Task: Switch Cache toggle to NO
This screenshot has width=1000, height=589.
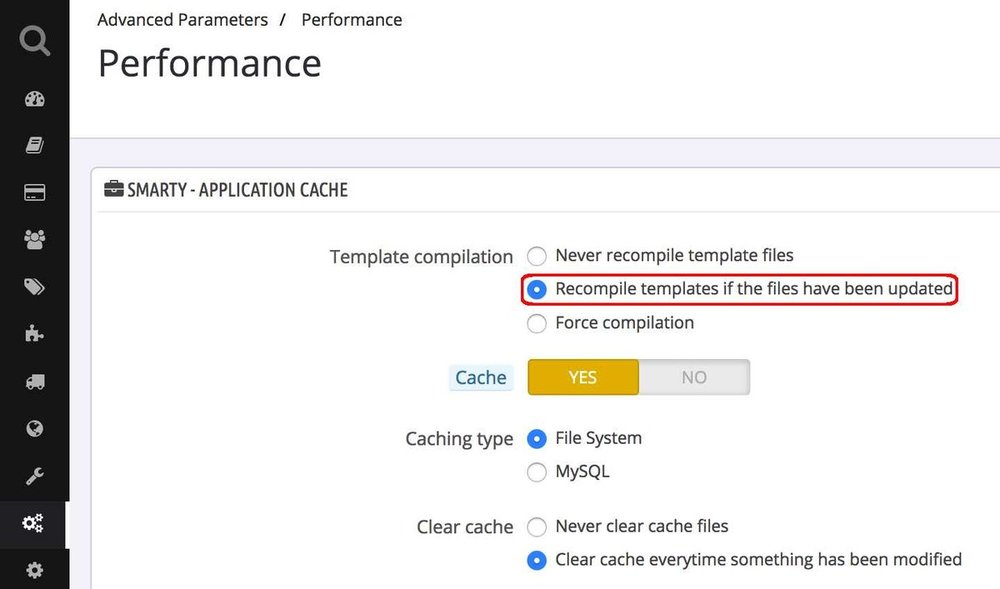Action: pos(694,377)
